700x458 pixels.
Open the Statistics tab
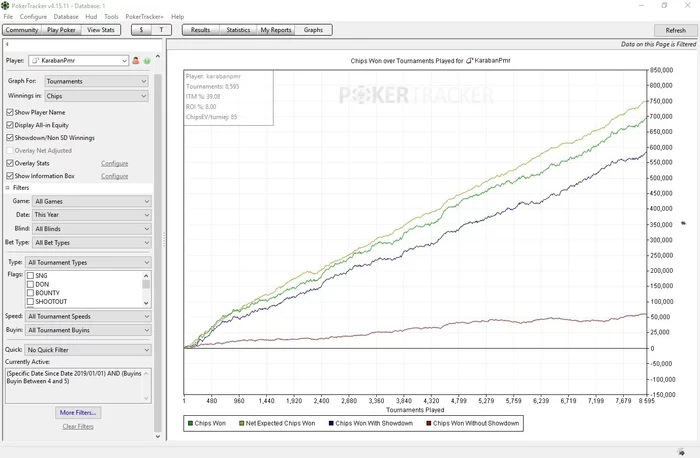(x=238, y=30)
